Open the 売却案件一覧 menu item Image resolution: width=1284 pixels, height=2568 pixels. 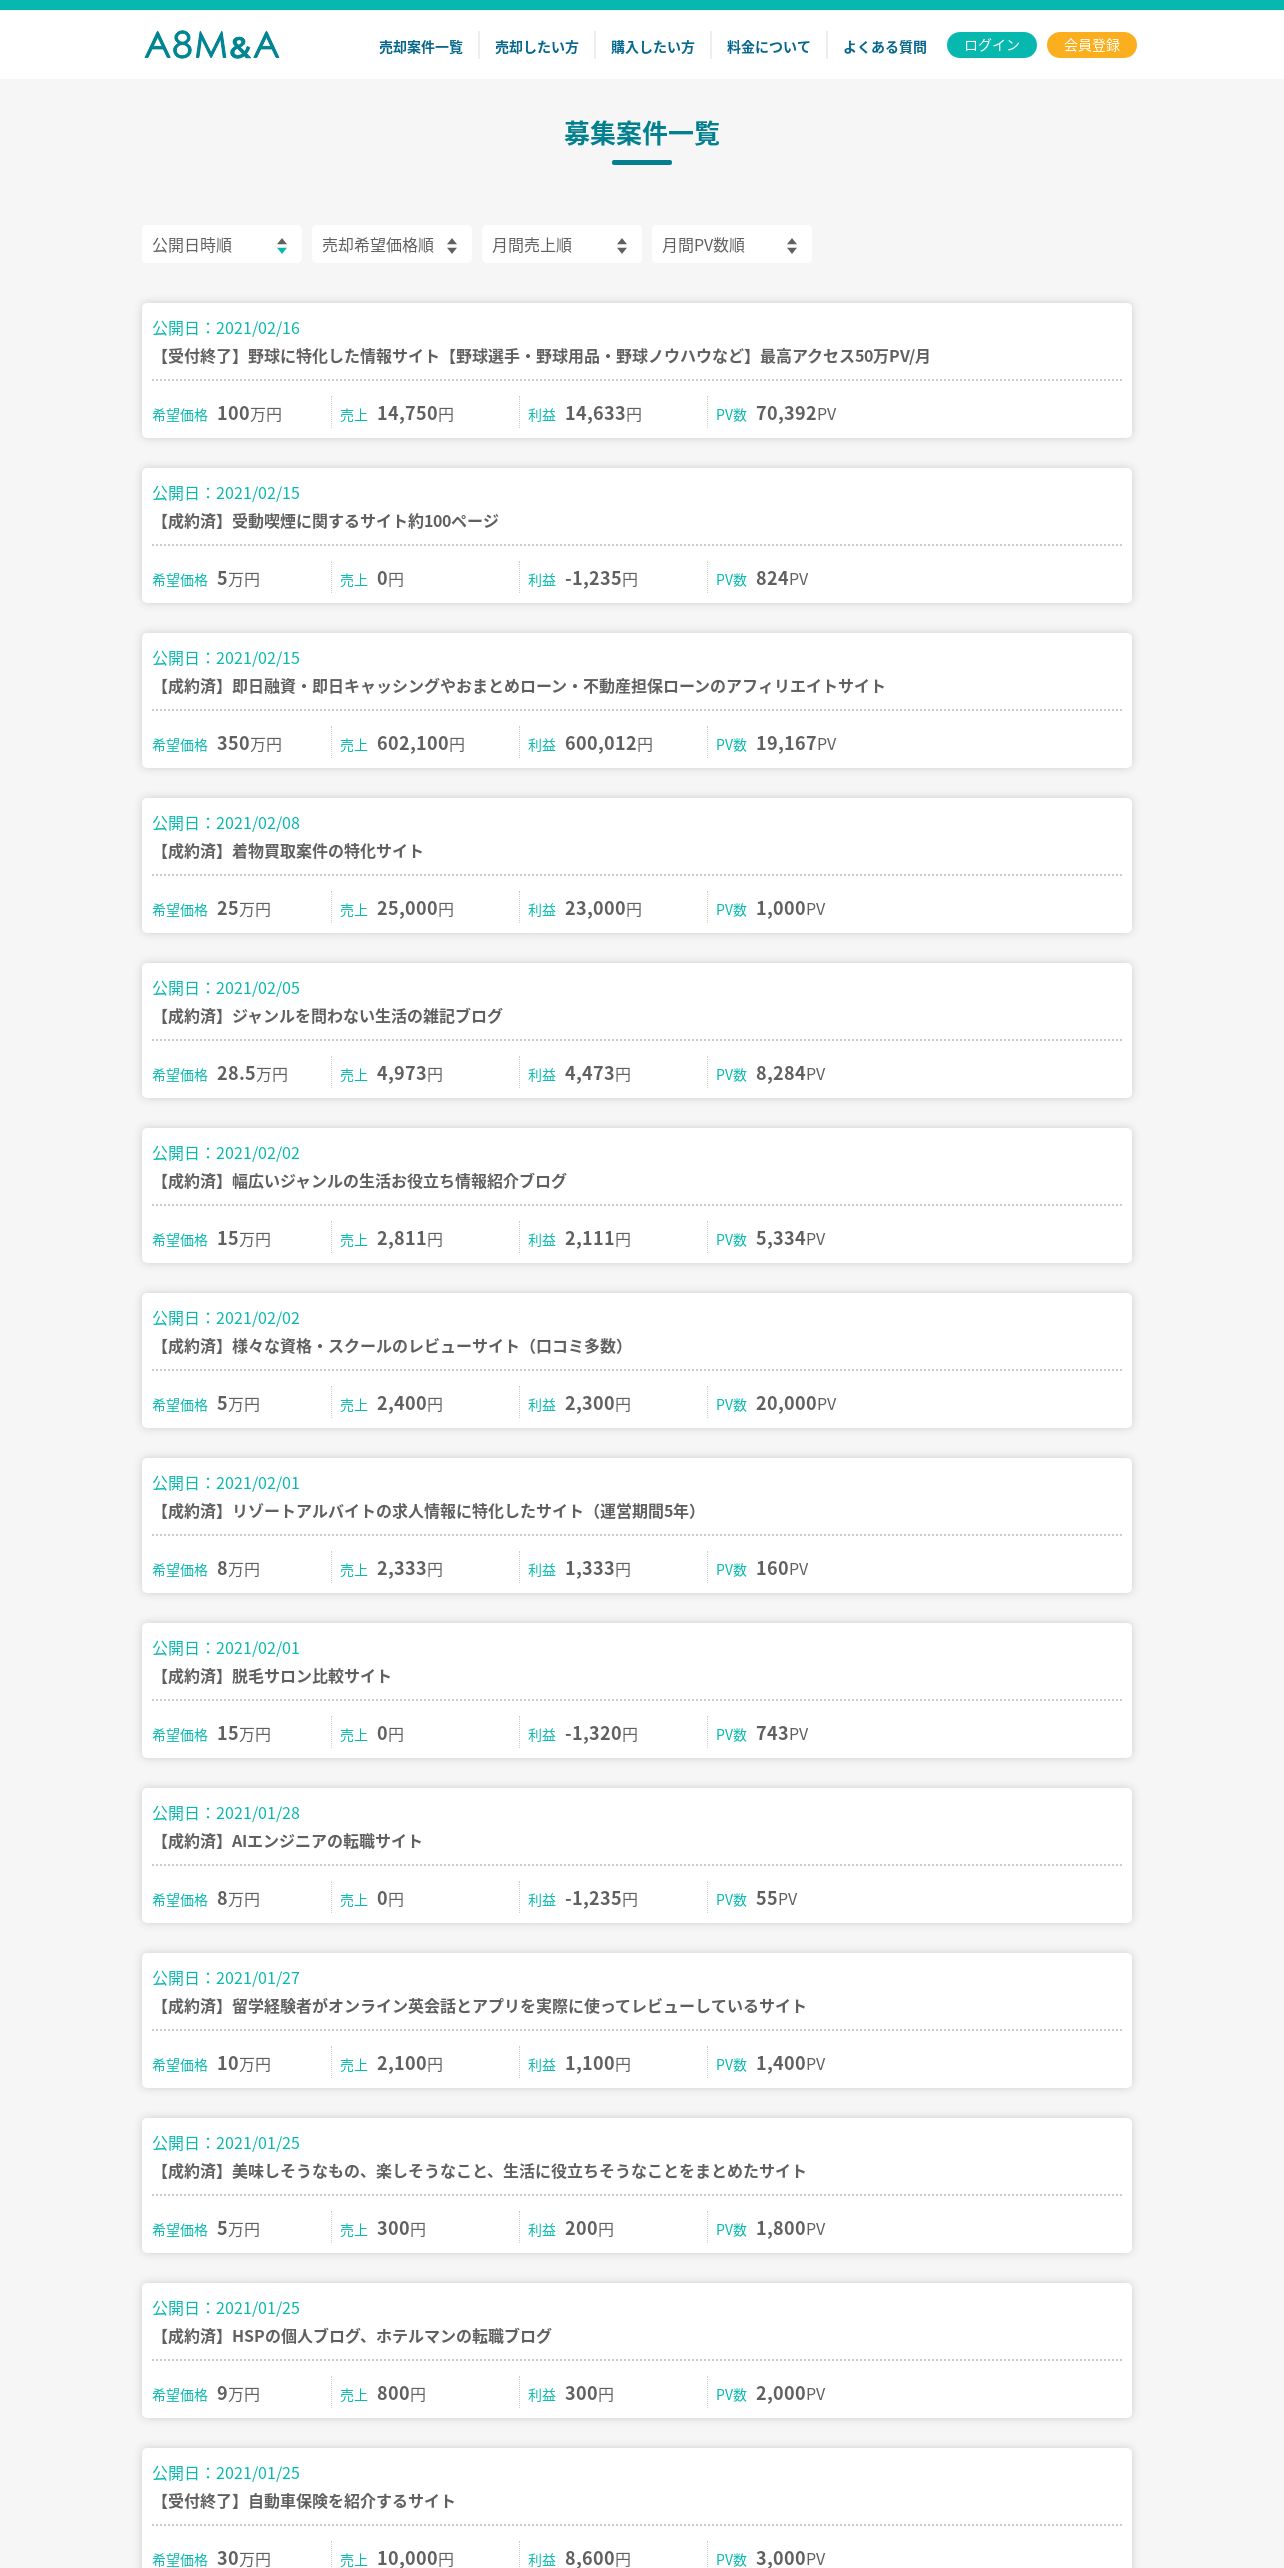click(421, 47)
